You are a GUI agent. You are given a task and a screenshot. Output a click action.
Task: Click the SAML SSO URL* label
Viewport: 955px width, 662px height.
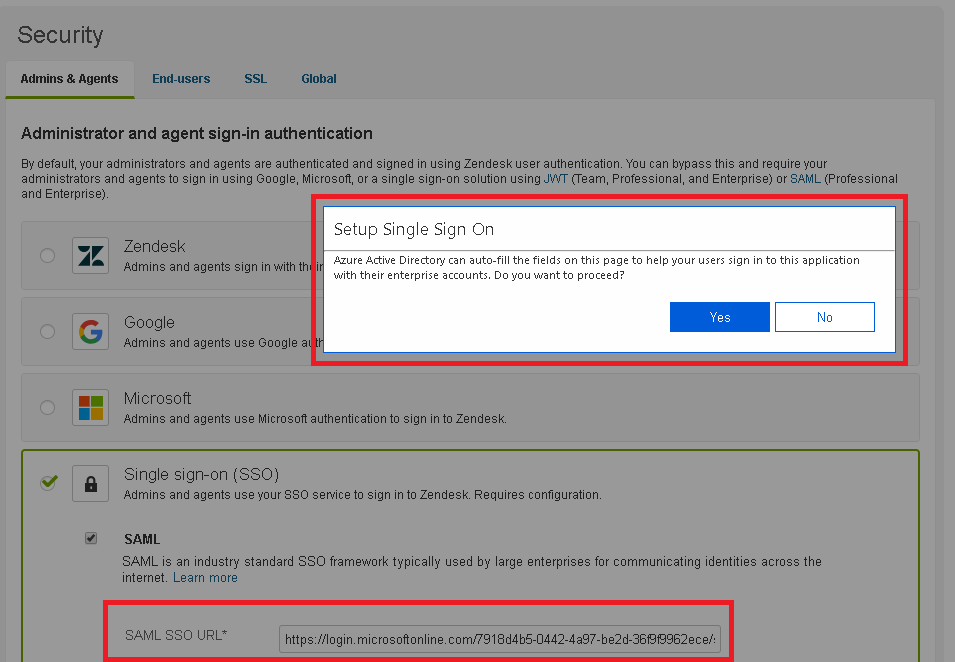[176, 635]
